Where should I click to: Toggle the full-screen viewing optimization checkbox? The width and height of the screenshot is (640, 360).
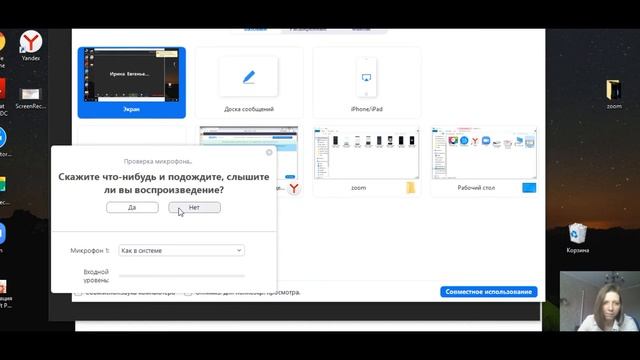[187, 293]
